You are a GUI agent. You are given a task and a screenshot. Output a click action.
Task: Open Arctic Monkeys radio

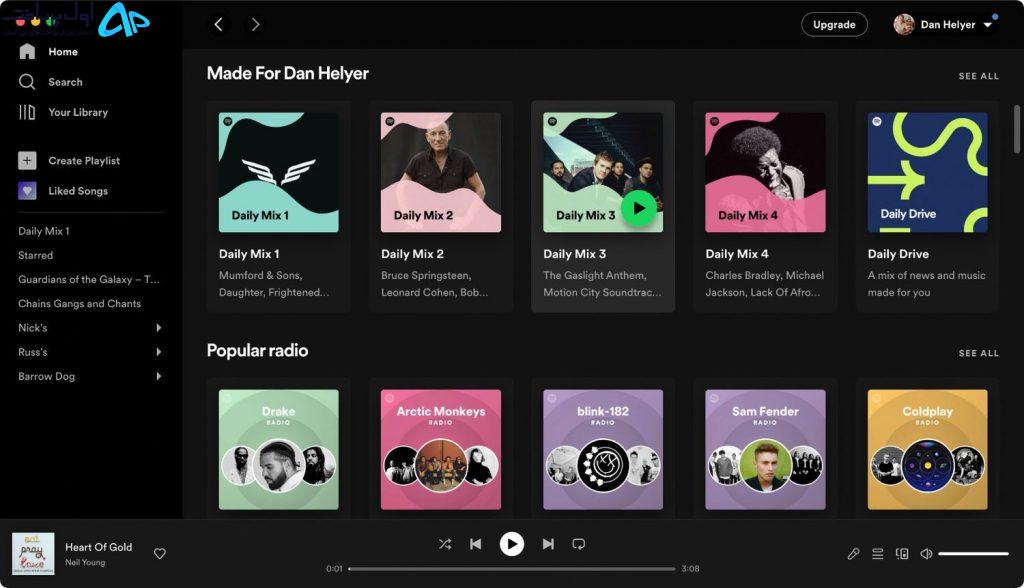point(441,449)
